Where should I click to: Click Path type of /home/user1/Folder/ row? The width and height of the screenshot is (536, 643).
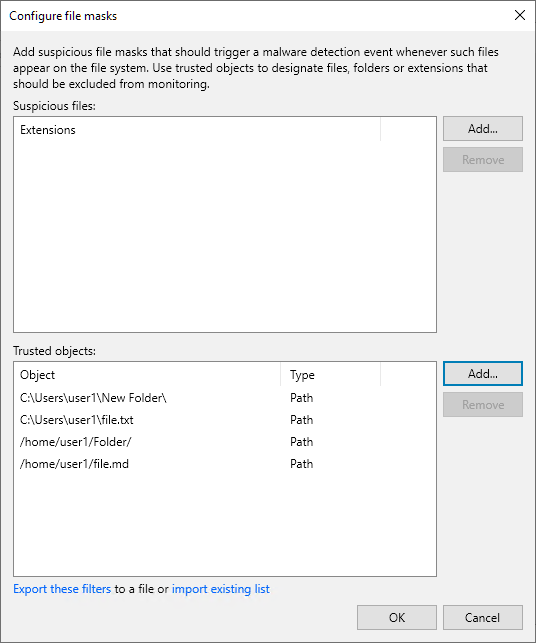301,442
